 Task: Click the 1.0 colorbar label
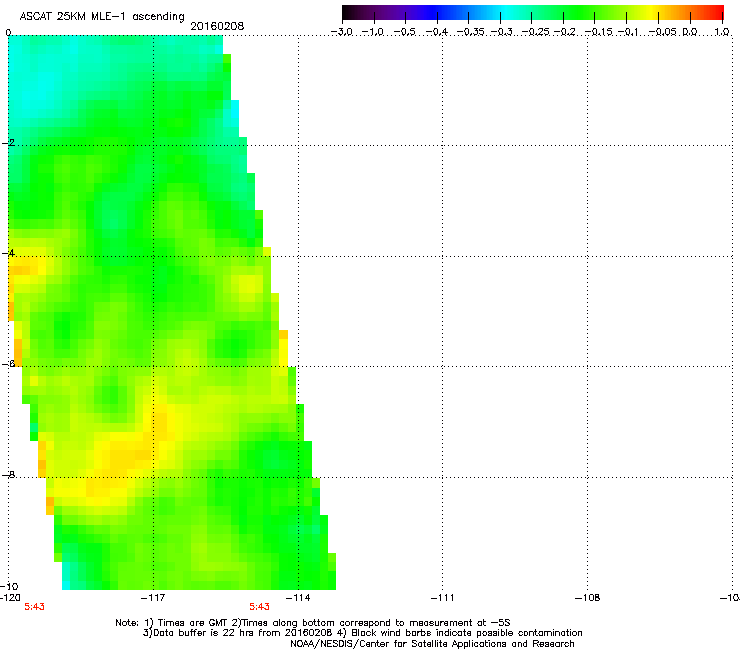point(721,32)
